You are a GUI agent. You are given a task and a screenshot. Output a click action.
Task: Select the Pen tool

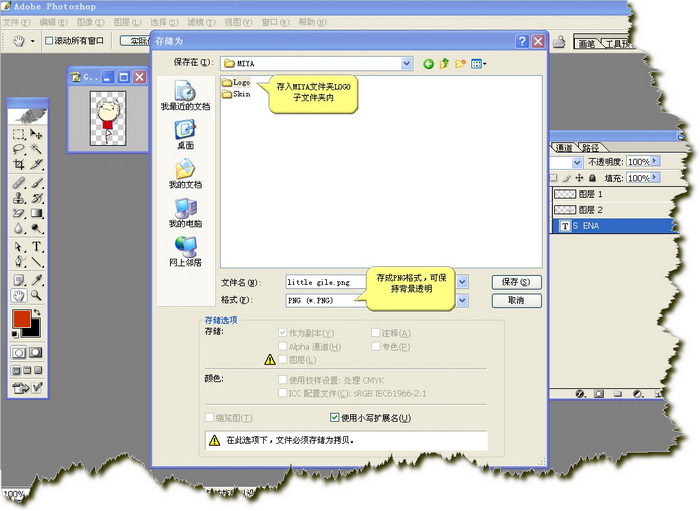click(18, 262)
